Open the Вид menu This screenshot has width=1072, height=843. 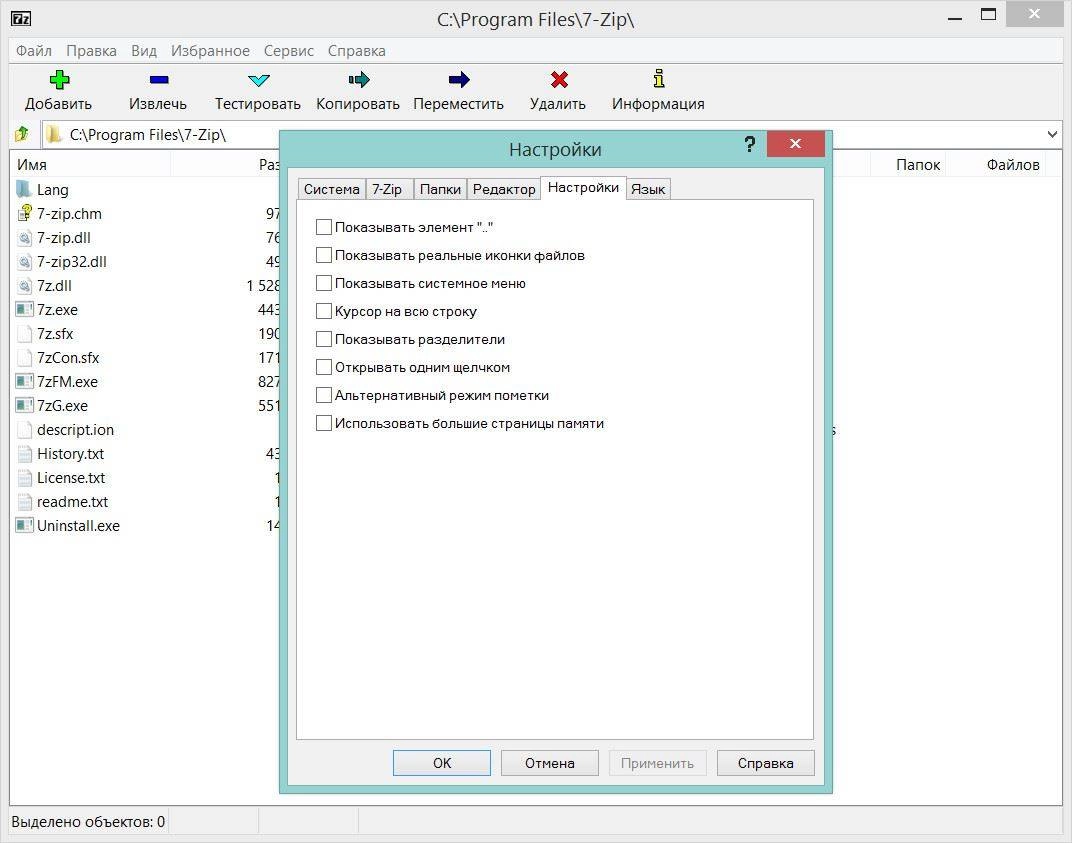(x=144, y=51)
